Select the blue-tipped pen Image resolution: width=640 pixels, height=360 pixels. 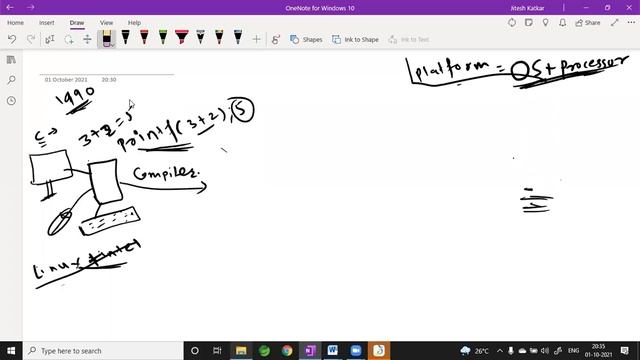click(x=238, y=38)
